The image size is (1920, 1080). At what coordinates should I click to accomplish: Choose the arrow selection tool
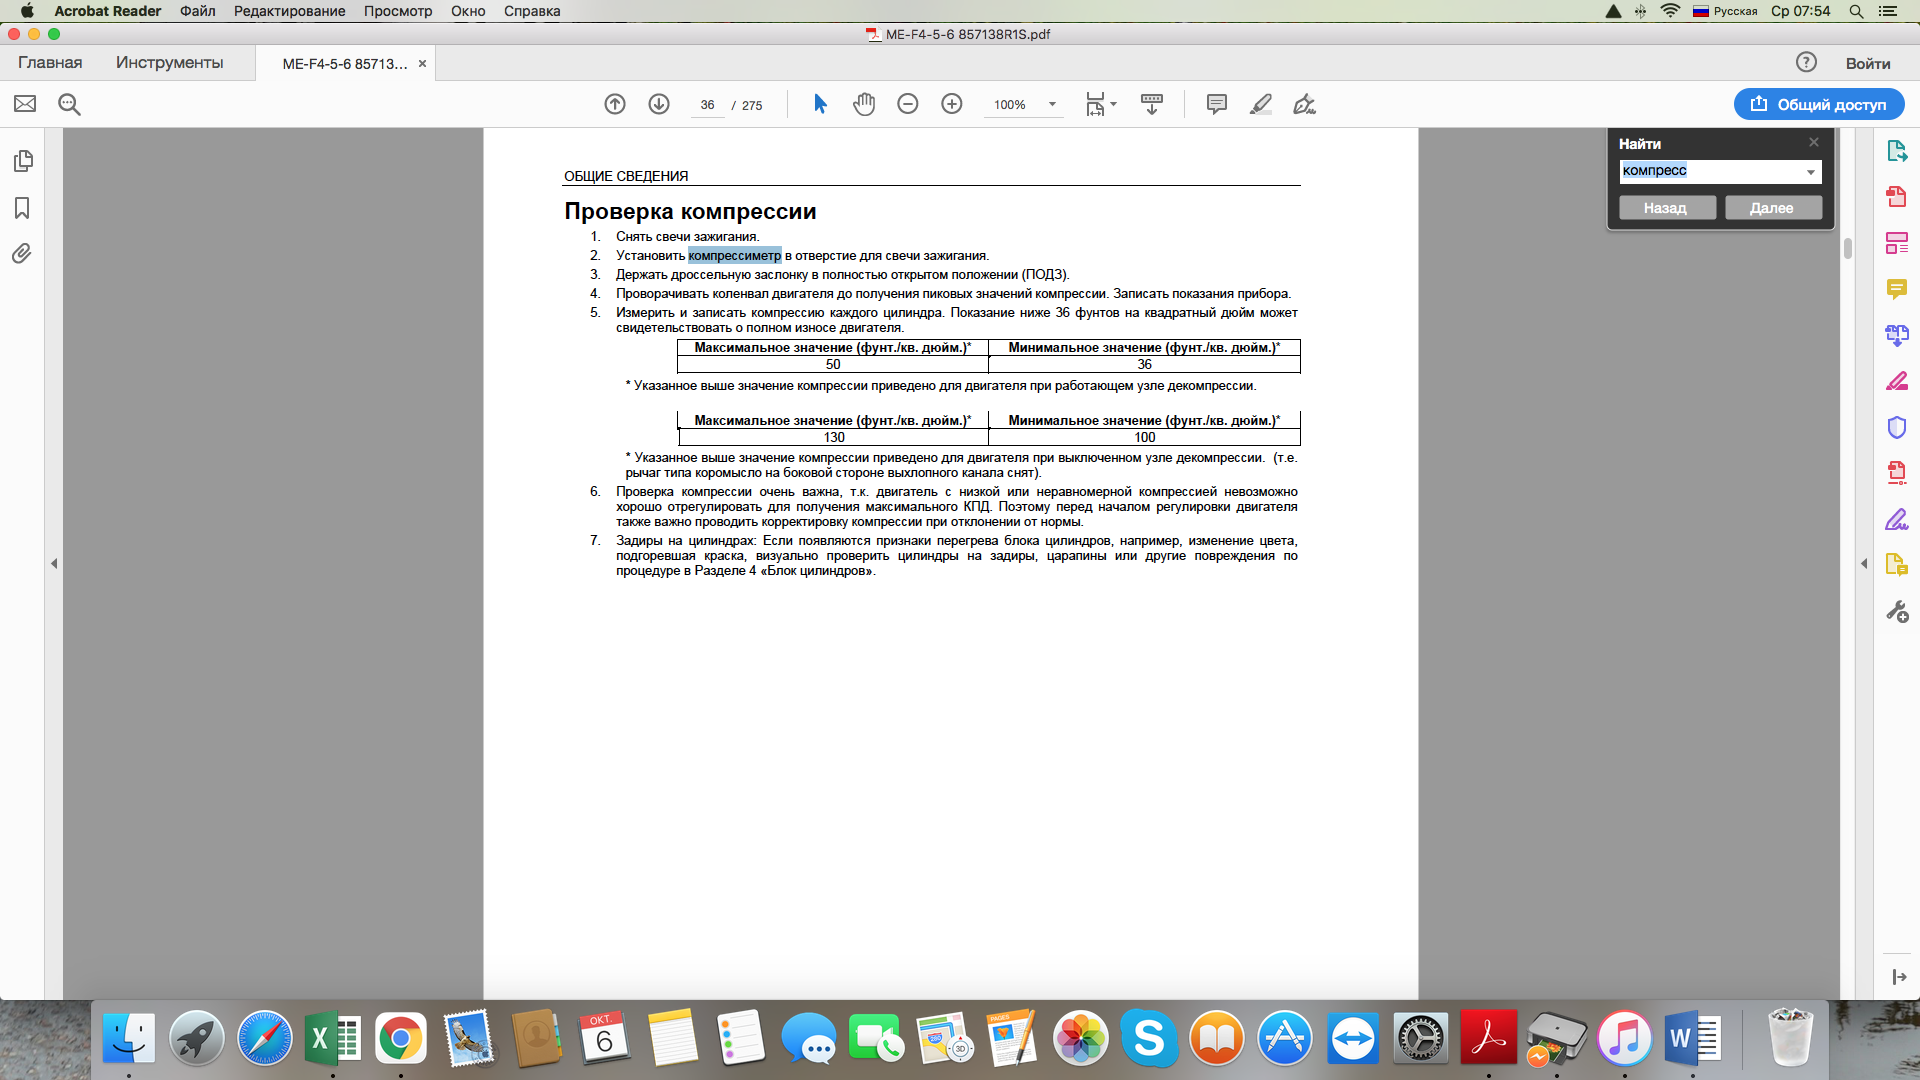pyautogui.click(x=820, y=104)
